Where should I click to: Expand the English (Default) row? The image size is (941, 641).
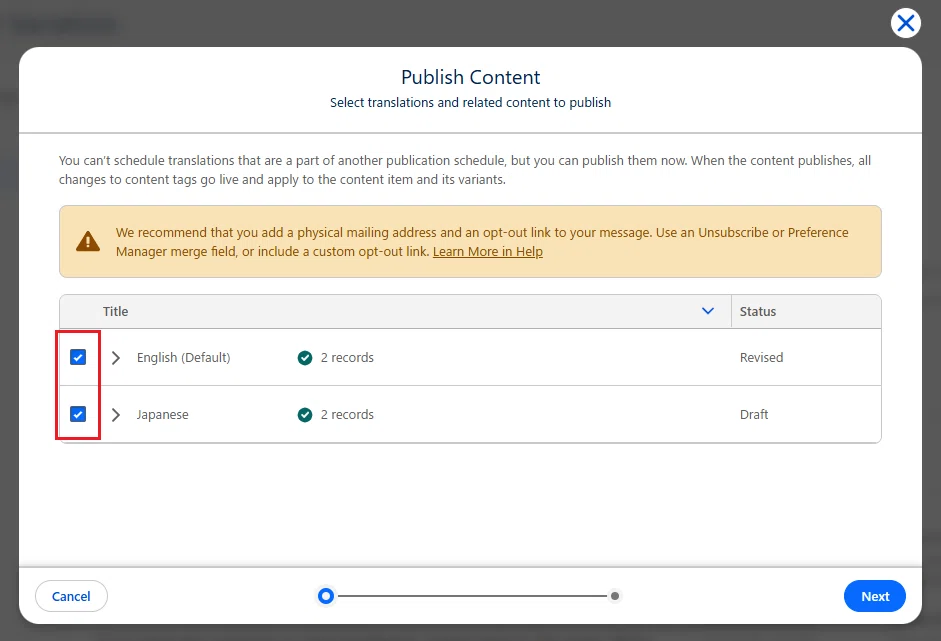tap(116, 358)
